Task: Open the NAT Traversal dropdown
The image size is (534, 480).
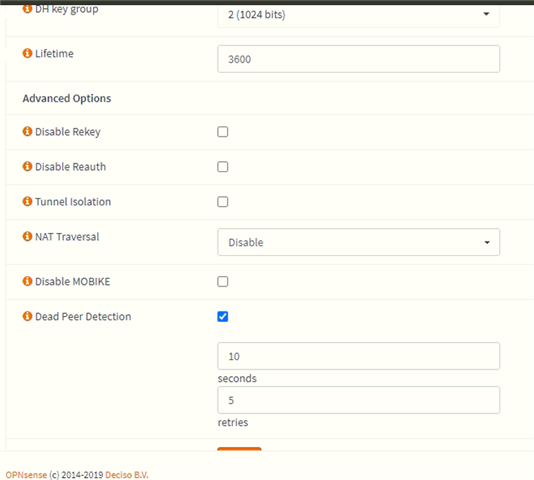Action: [359, 242]
